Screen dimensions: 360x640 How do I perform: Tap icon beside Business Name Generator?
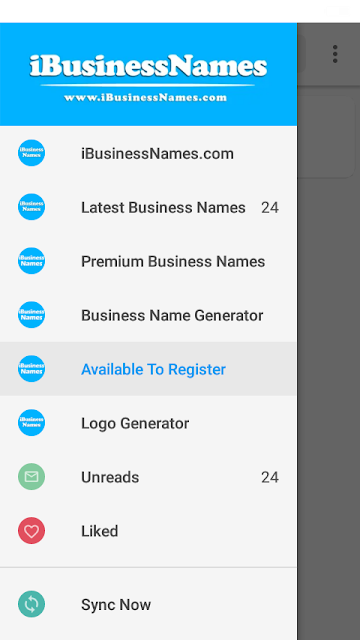31,315
